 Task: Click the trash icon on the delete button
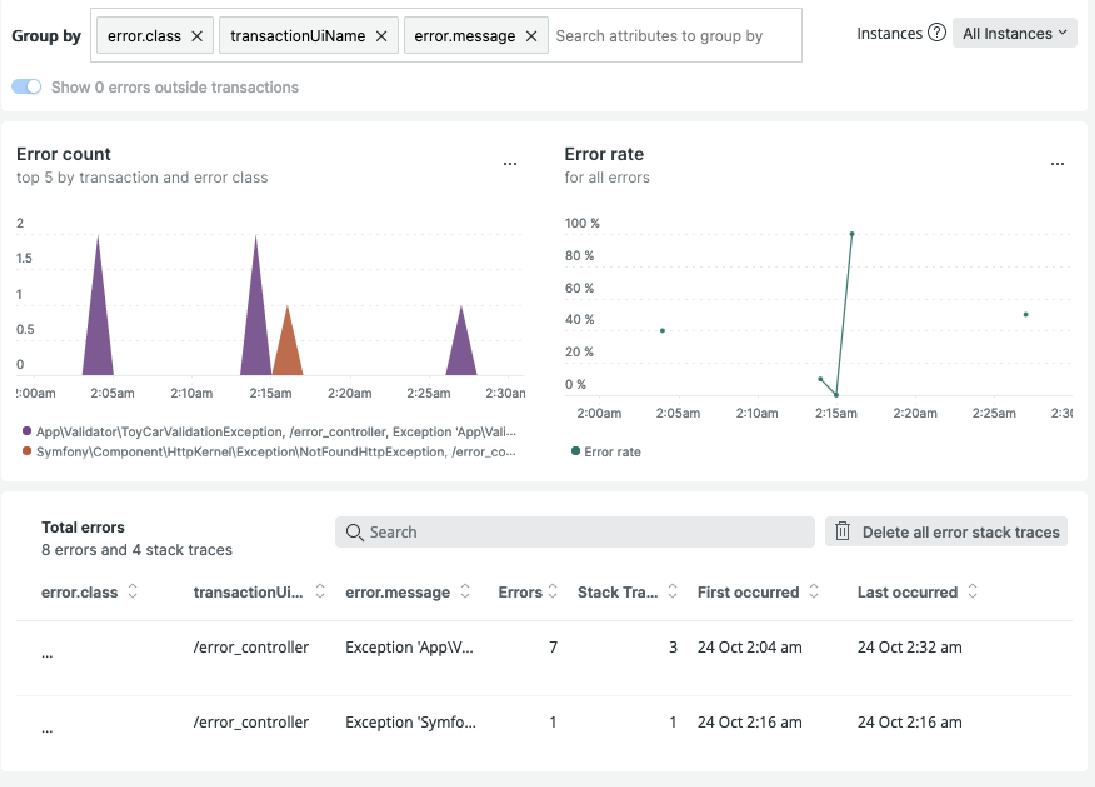843,531
